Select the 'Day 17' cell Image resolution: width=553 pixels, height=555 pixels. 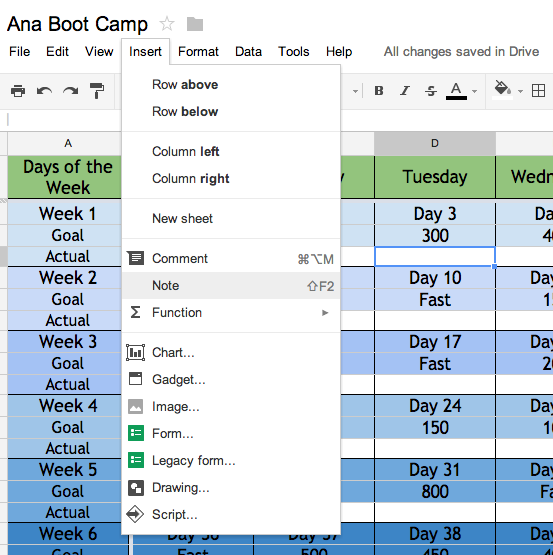(x=435, y=342)
